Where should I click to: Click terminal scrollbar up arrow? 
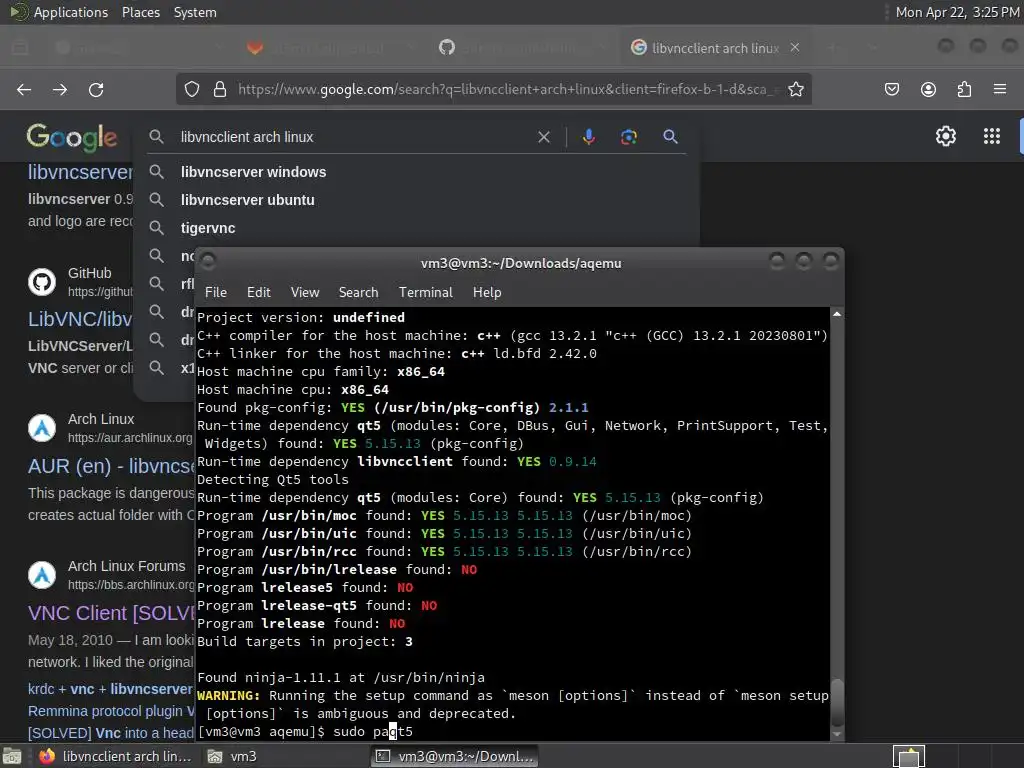pos(837,314)
